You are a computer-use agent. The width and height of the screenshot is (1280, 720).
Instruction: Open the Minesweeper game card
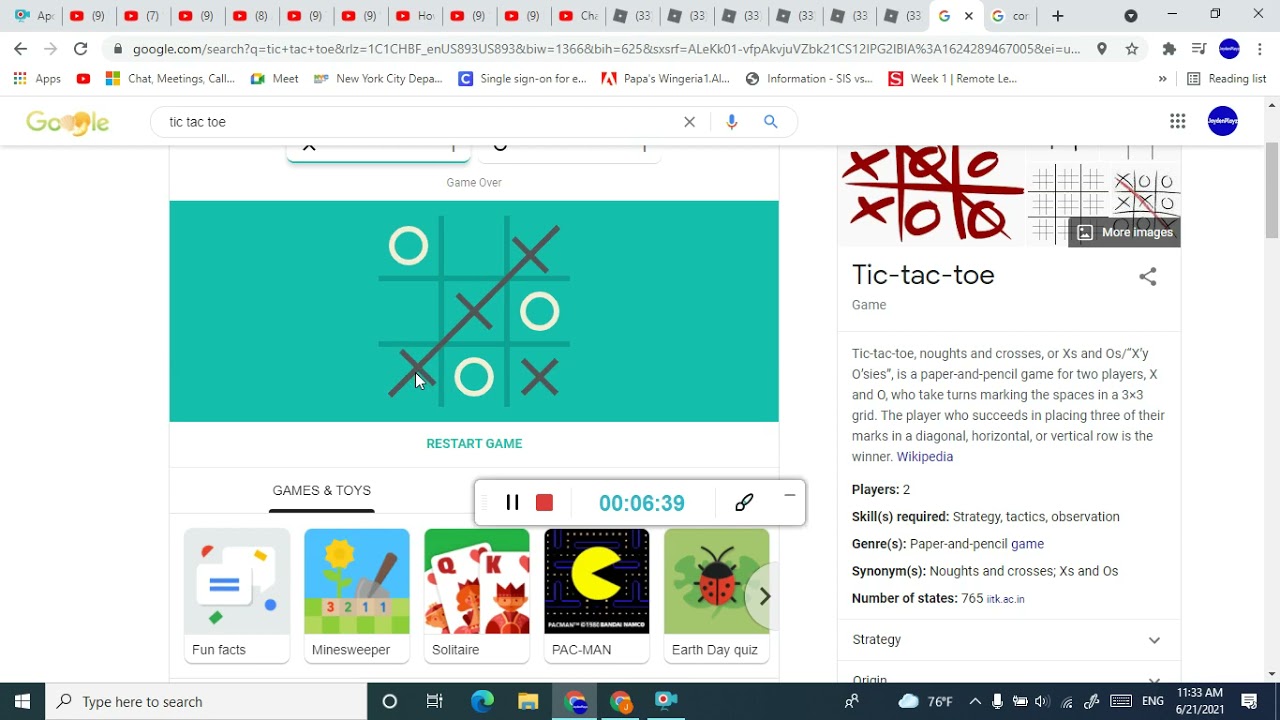[x=357, y=595]
